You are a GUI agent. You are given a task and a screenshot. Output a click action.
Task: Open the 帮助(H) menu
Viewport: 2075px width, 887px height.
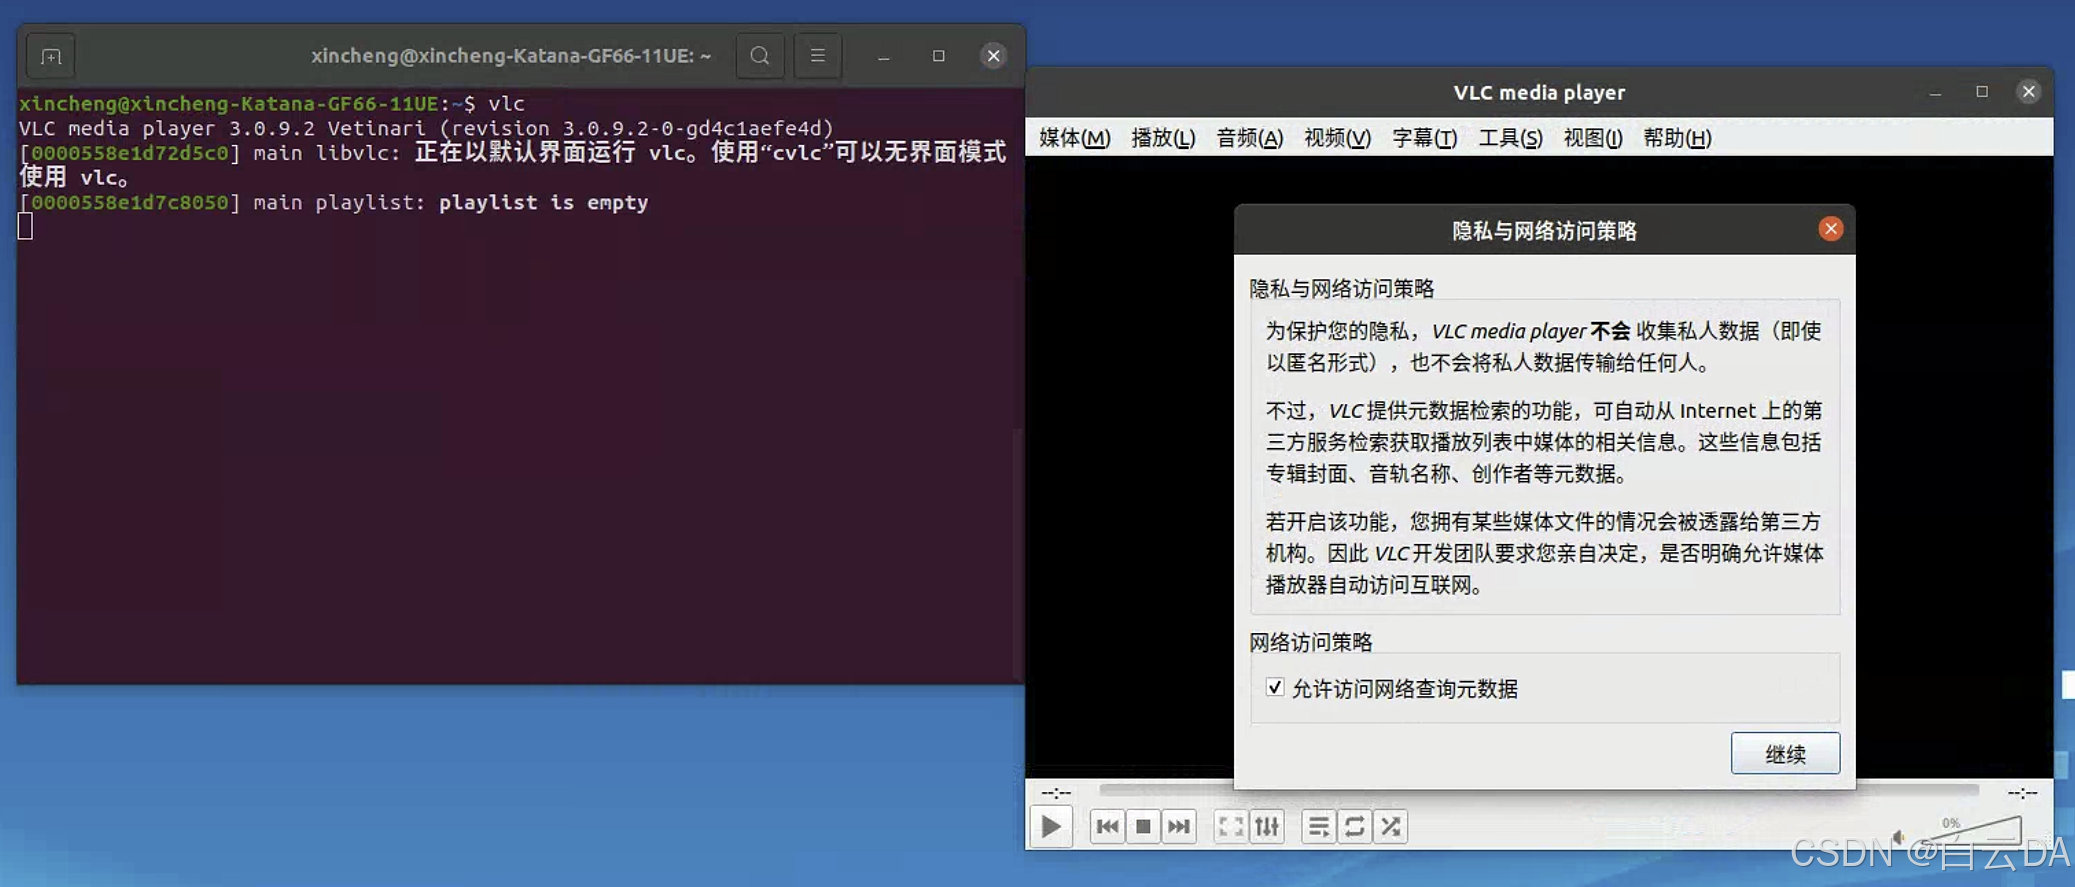[1677, 138]
